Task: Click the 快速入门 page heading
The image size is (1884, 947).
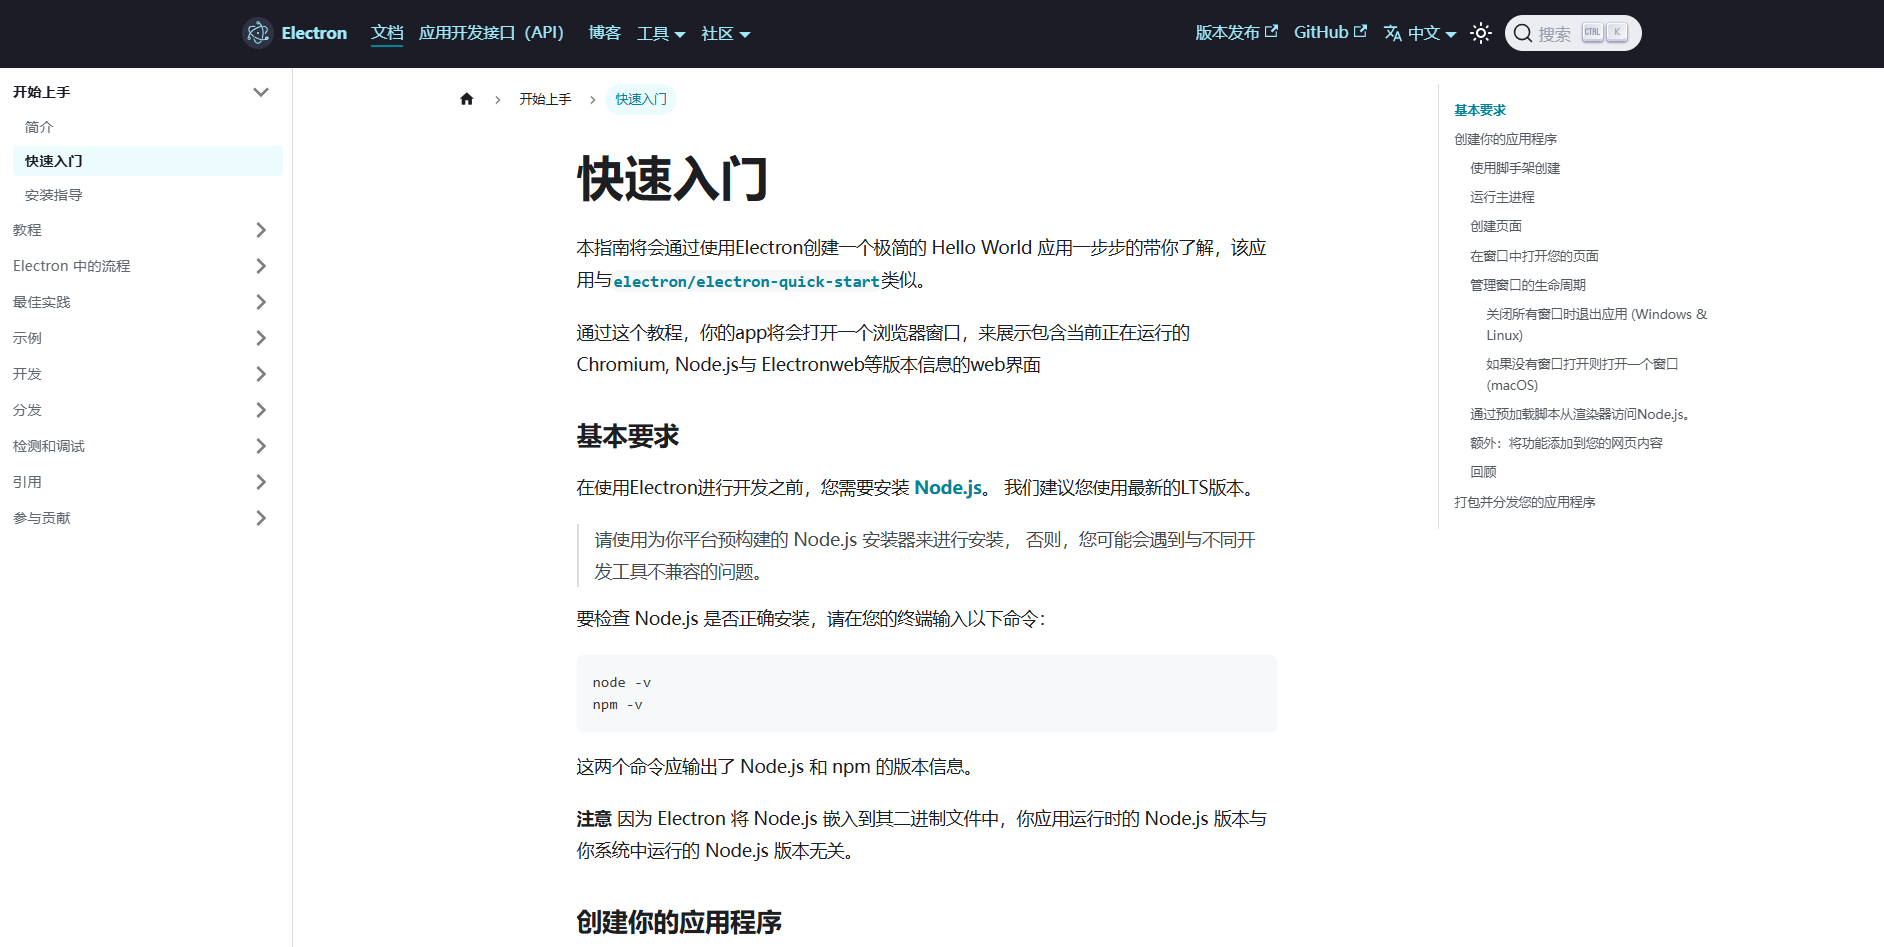Action: (x=672, y=180)
